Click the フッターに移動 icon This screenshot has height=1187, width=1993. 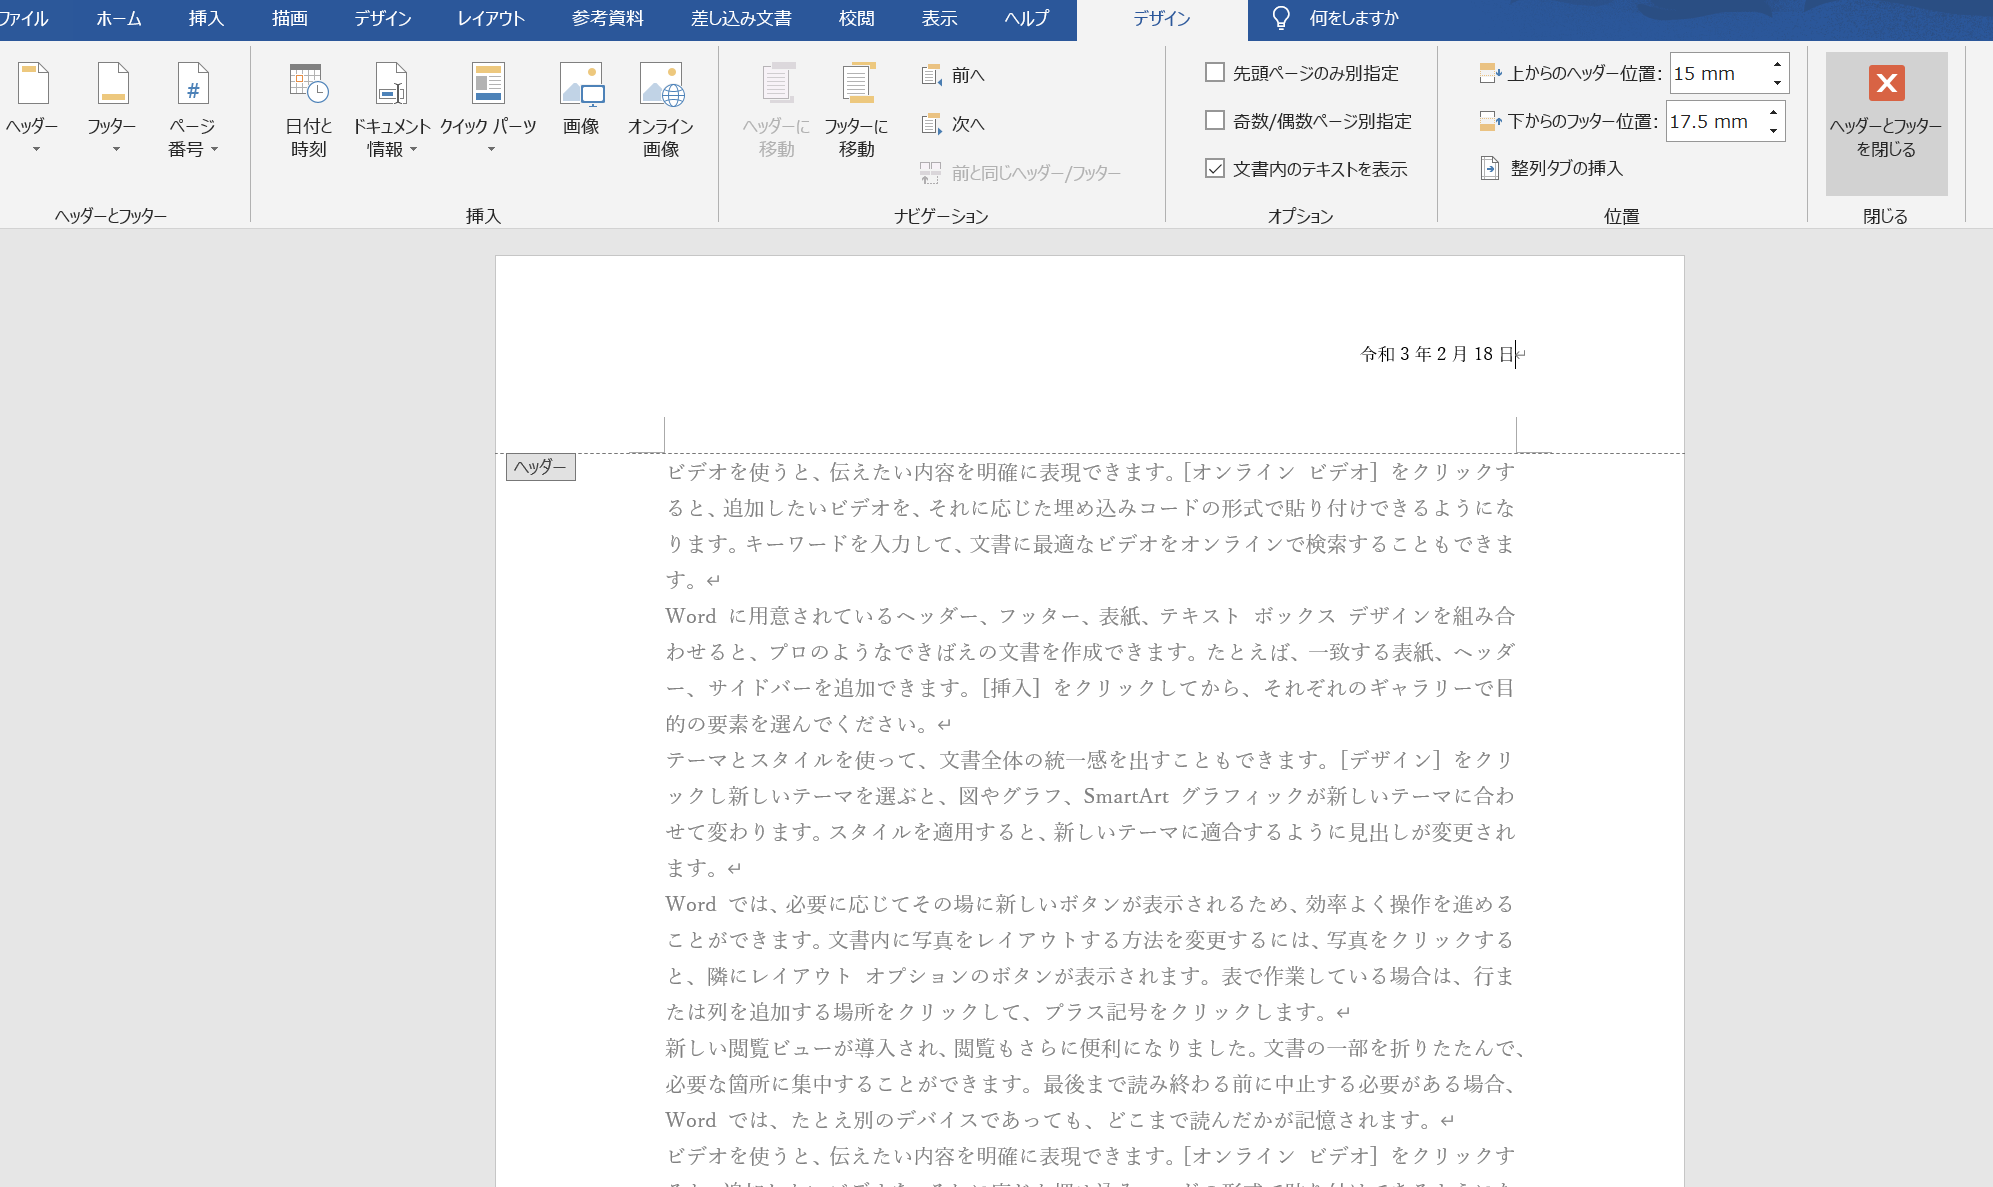click(857, 84)
